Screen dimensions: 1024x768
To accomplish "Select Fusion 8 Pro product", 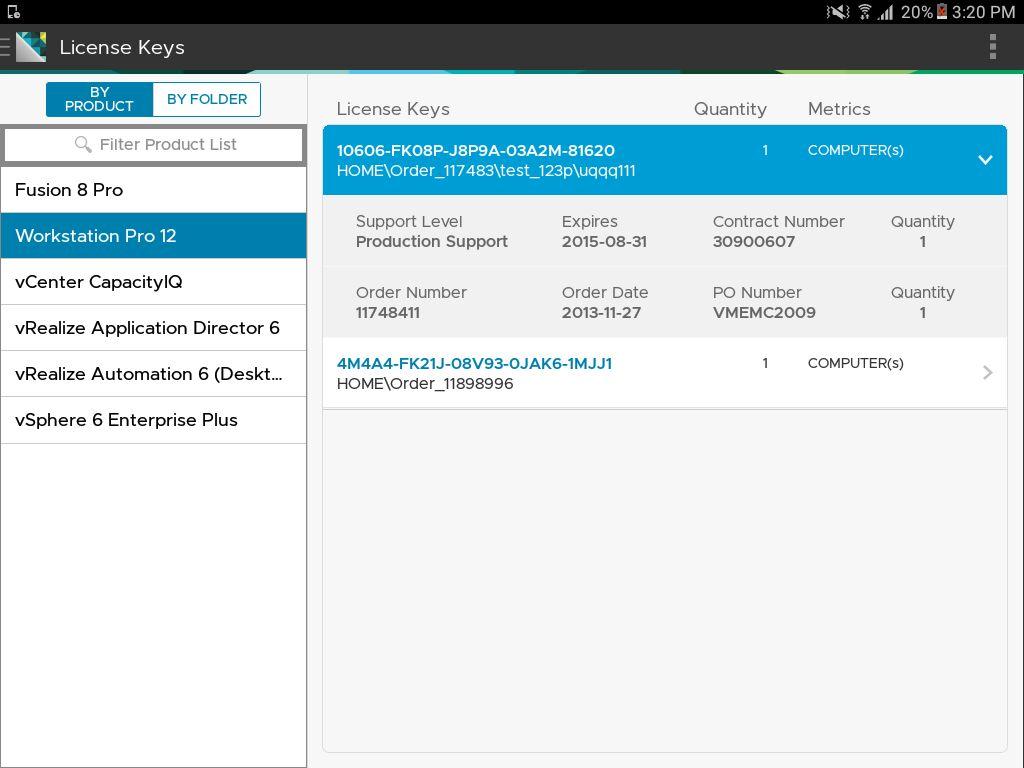I will [x=153, y=189].
